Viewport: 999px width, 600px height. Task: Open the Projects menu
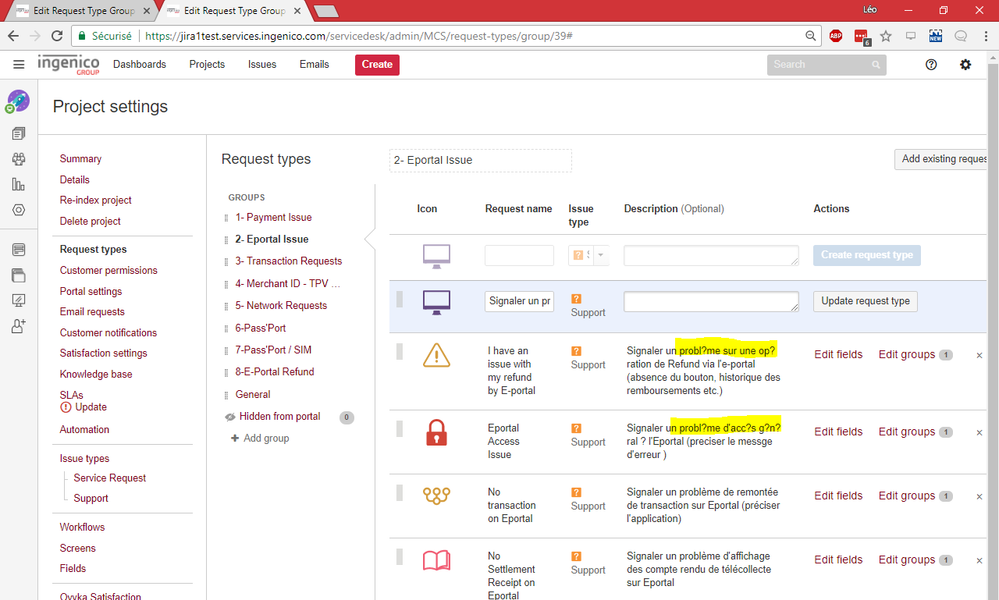point(207,64)
